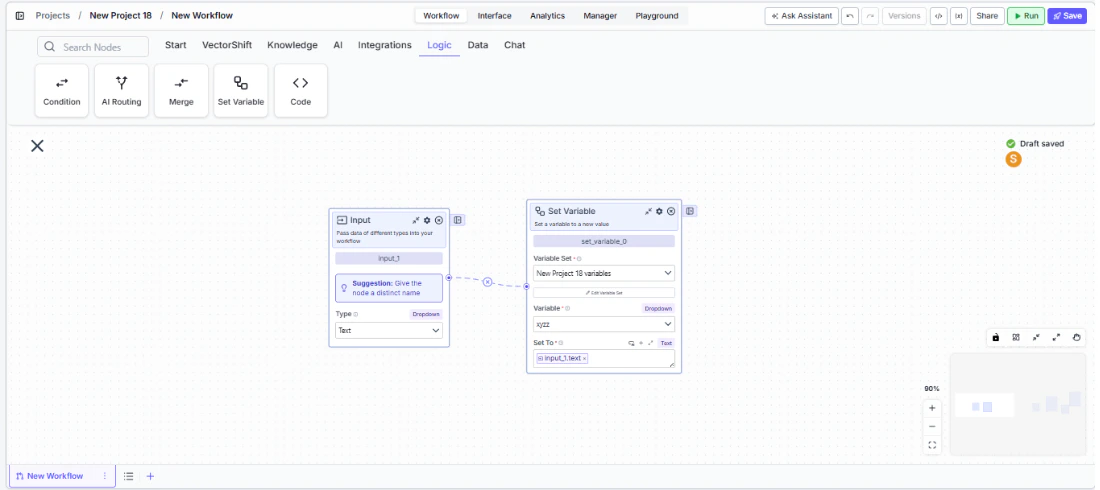
Task: Add an AI Routing node
Action: click(121, 91)
